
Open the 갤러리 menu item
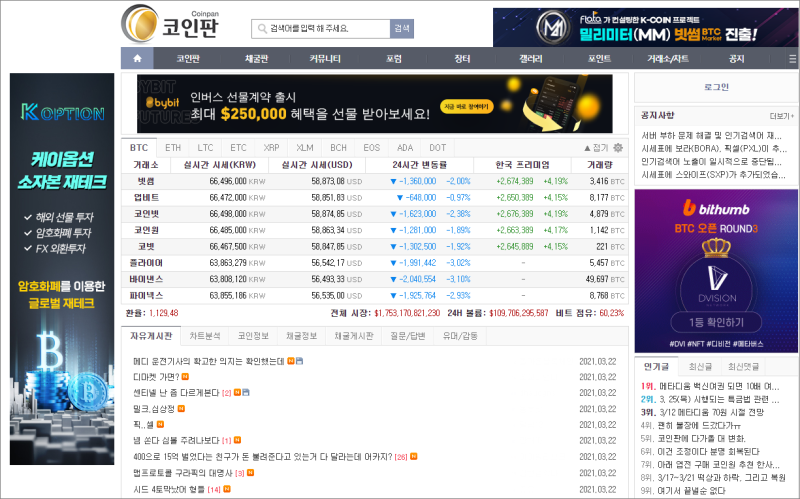[x=531, y=59]
